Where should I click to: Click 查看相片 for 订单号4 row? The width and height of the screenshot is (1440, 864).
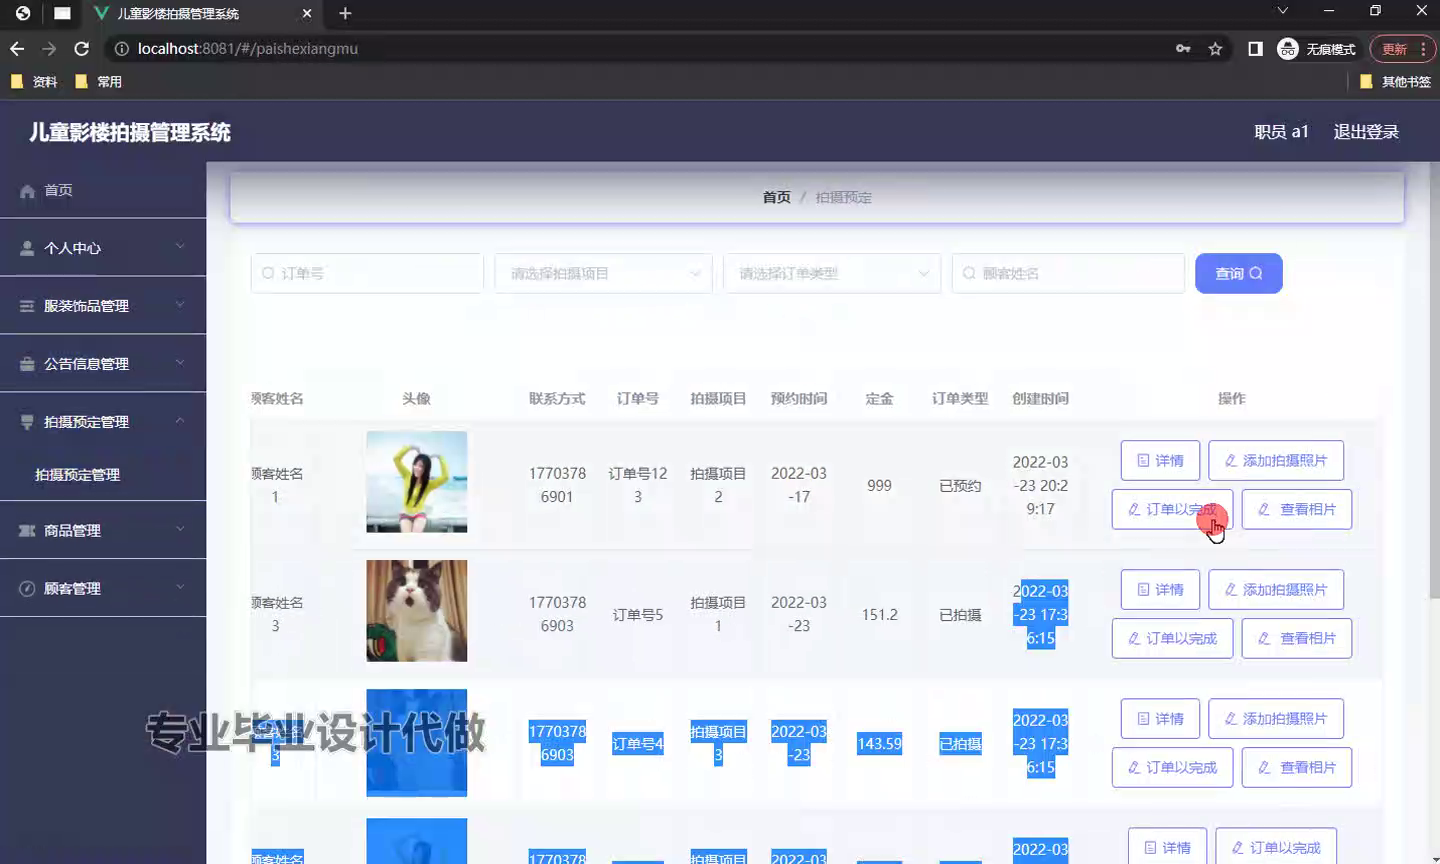[1297, 767]
